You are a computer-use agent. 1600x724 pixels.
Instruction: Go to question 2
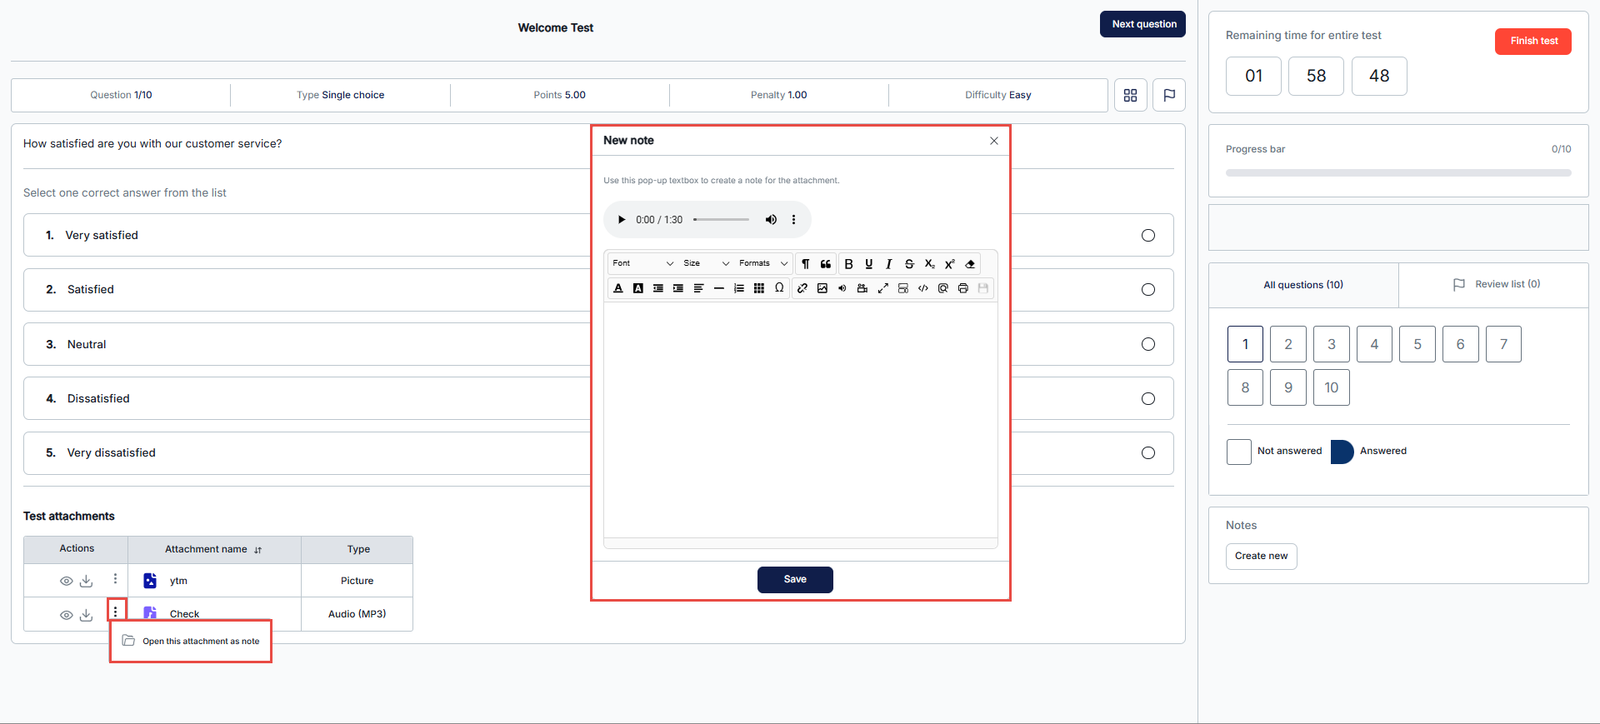[1288, 344]
